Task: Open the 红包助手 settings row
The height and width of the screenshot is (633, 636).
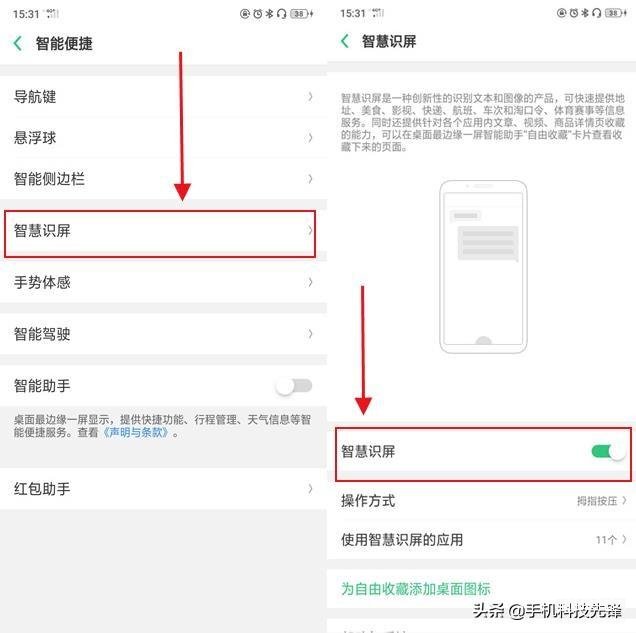Action: coord(163,489)
